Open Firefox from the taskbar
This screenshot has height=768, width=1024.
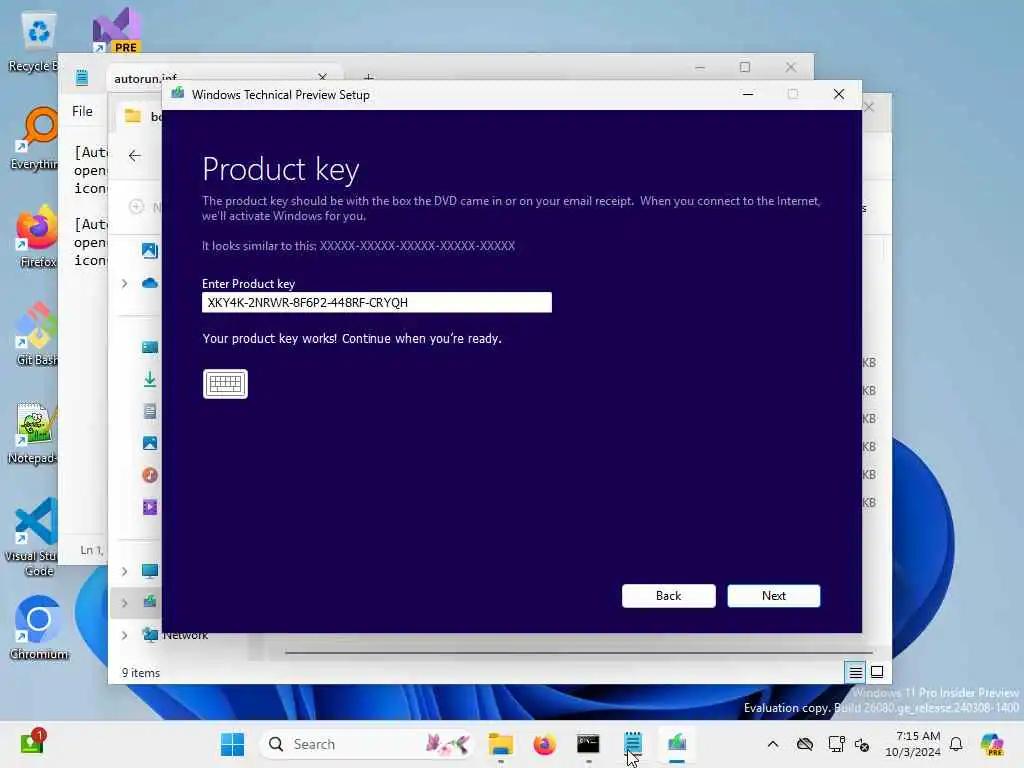[545, 744]
